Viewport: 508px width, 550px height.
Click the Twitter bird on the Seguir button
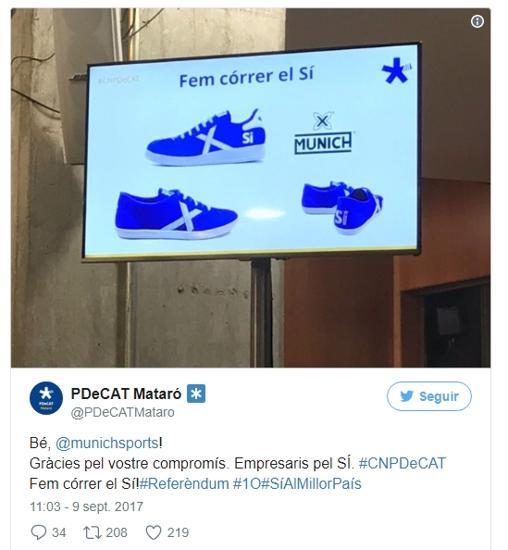(407, 396)
